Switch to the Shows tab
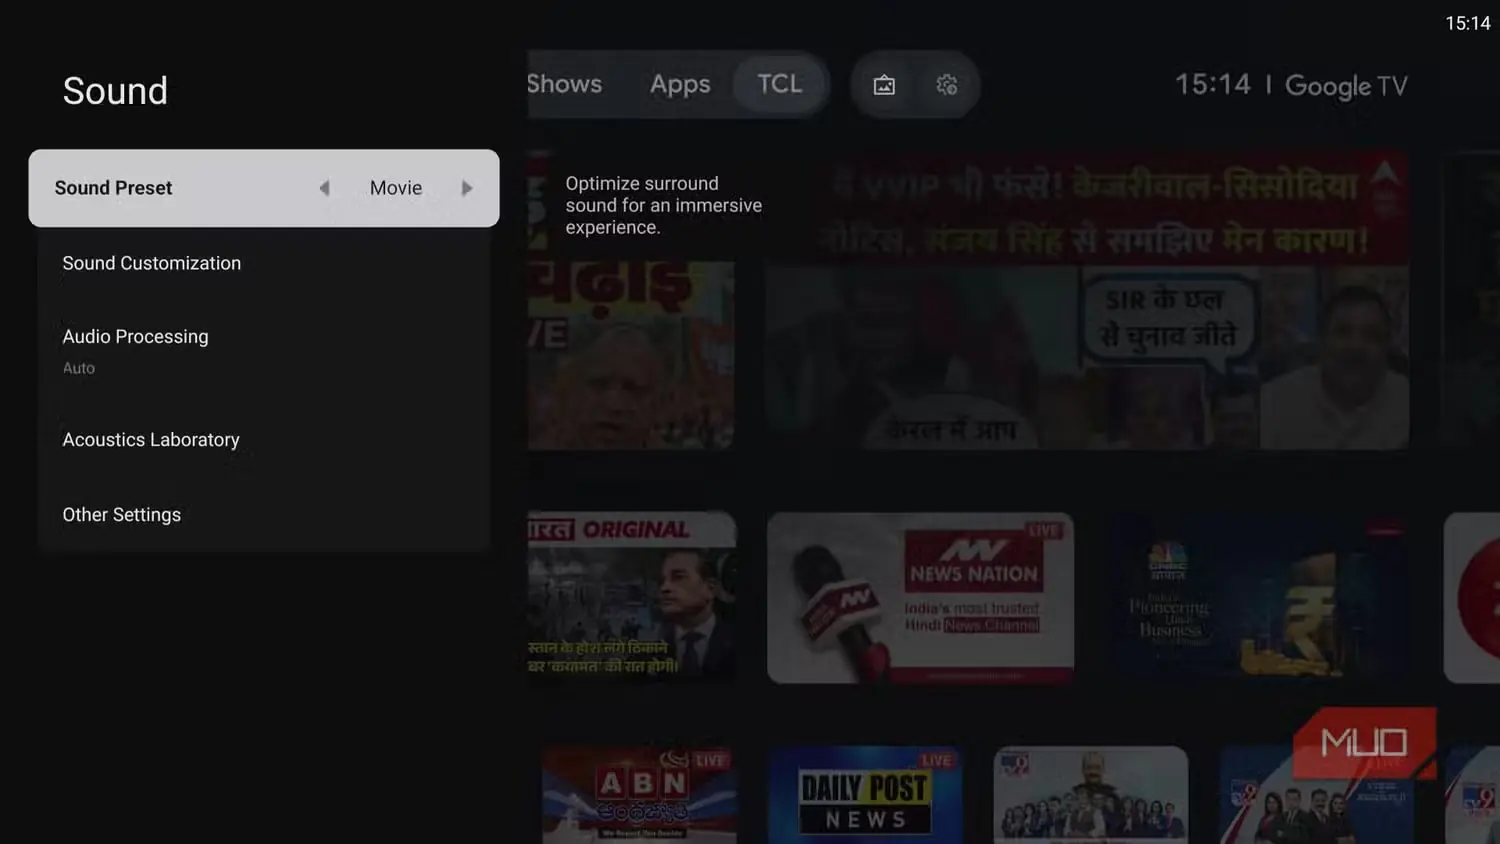The image size is (1500, 844). [565, 84]
